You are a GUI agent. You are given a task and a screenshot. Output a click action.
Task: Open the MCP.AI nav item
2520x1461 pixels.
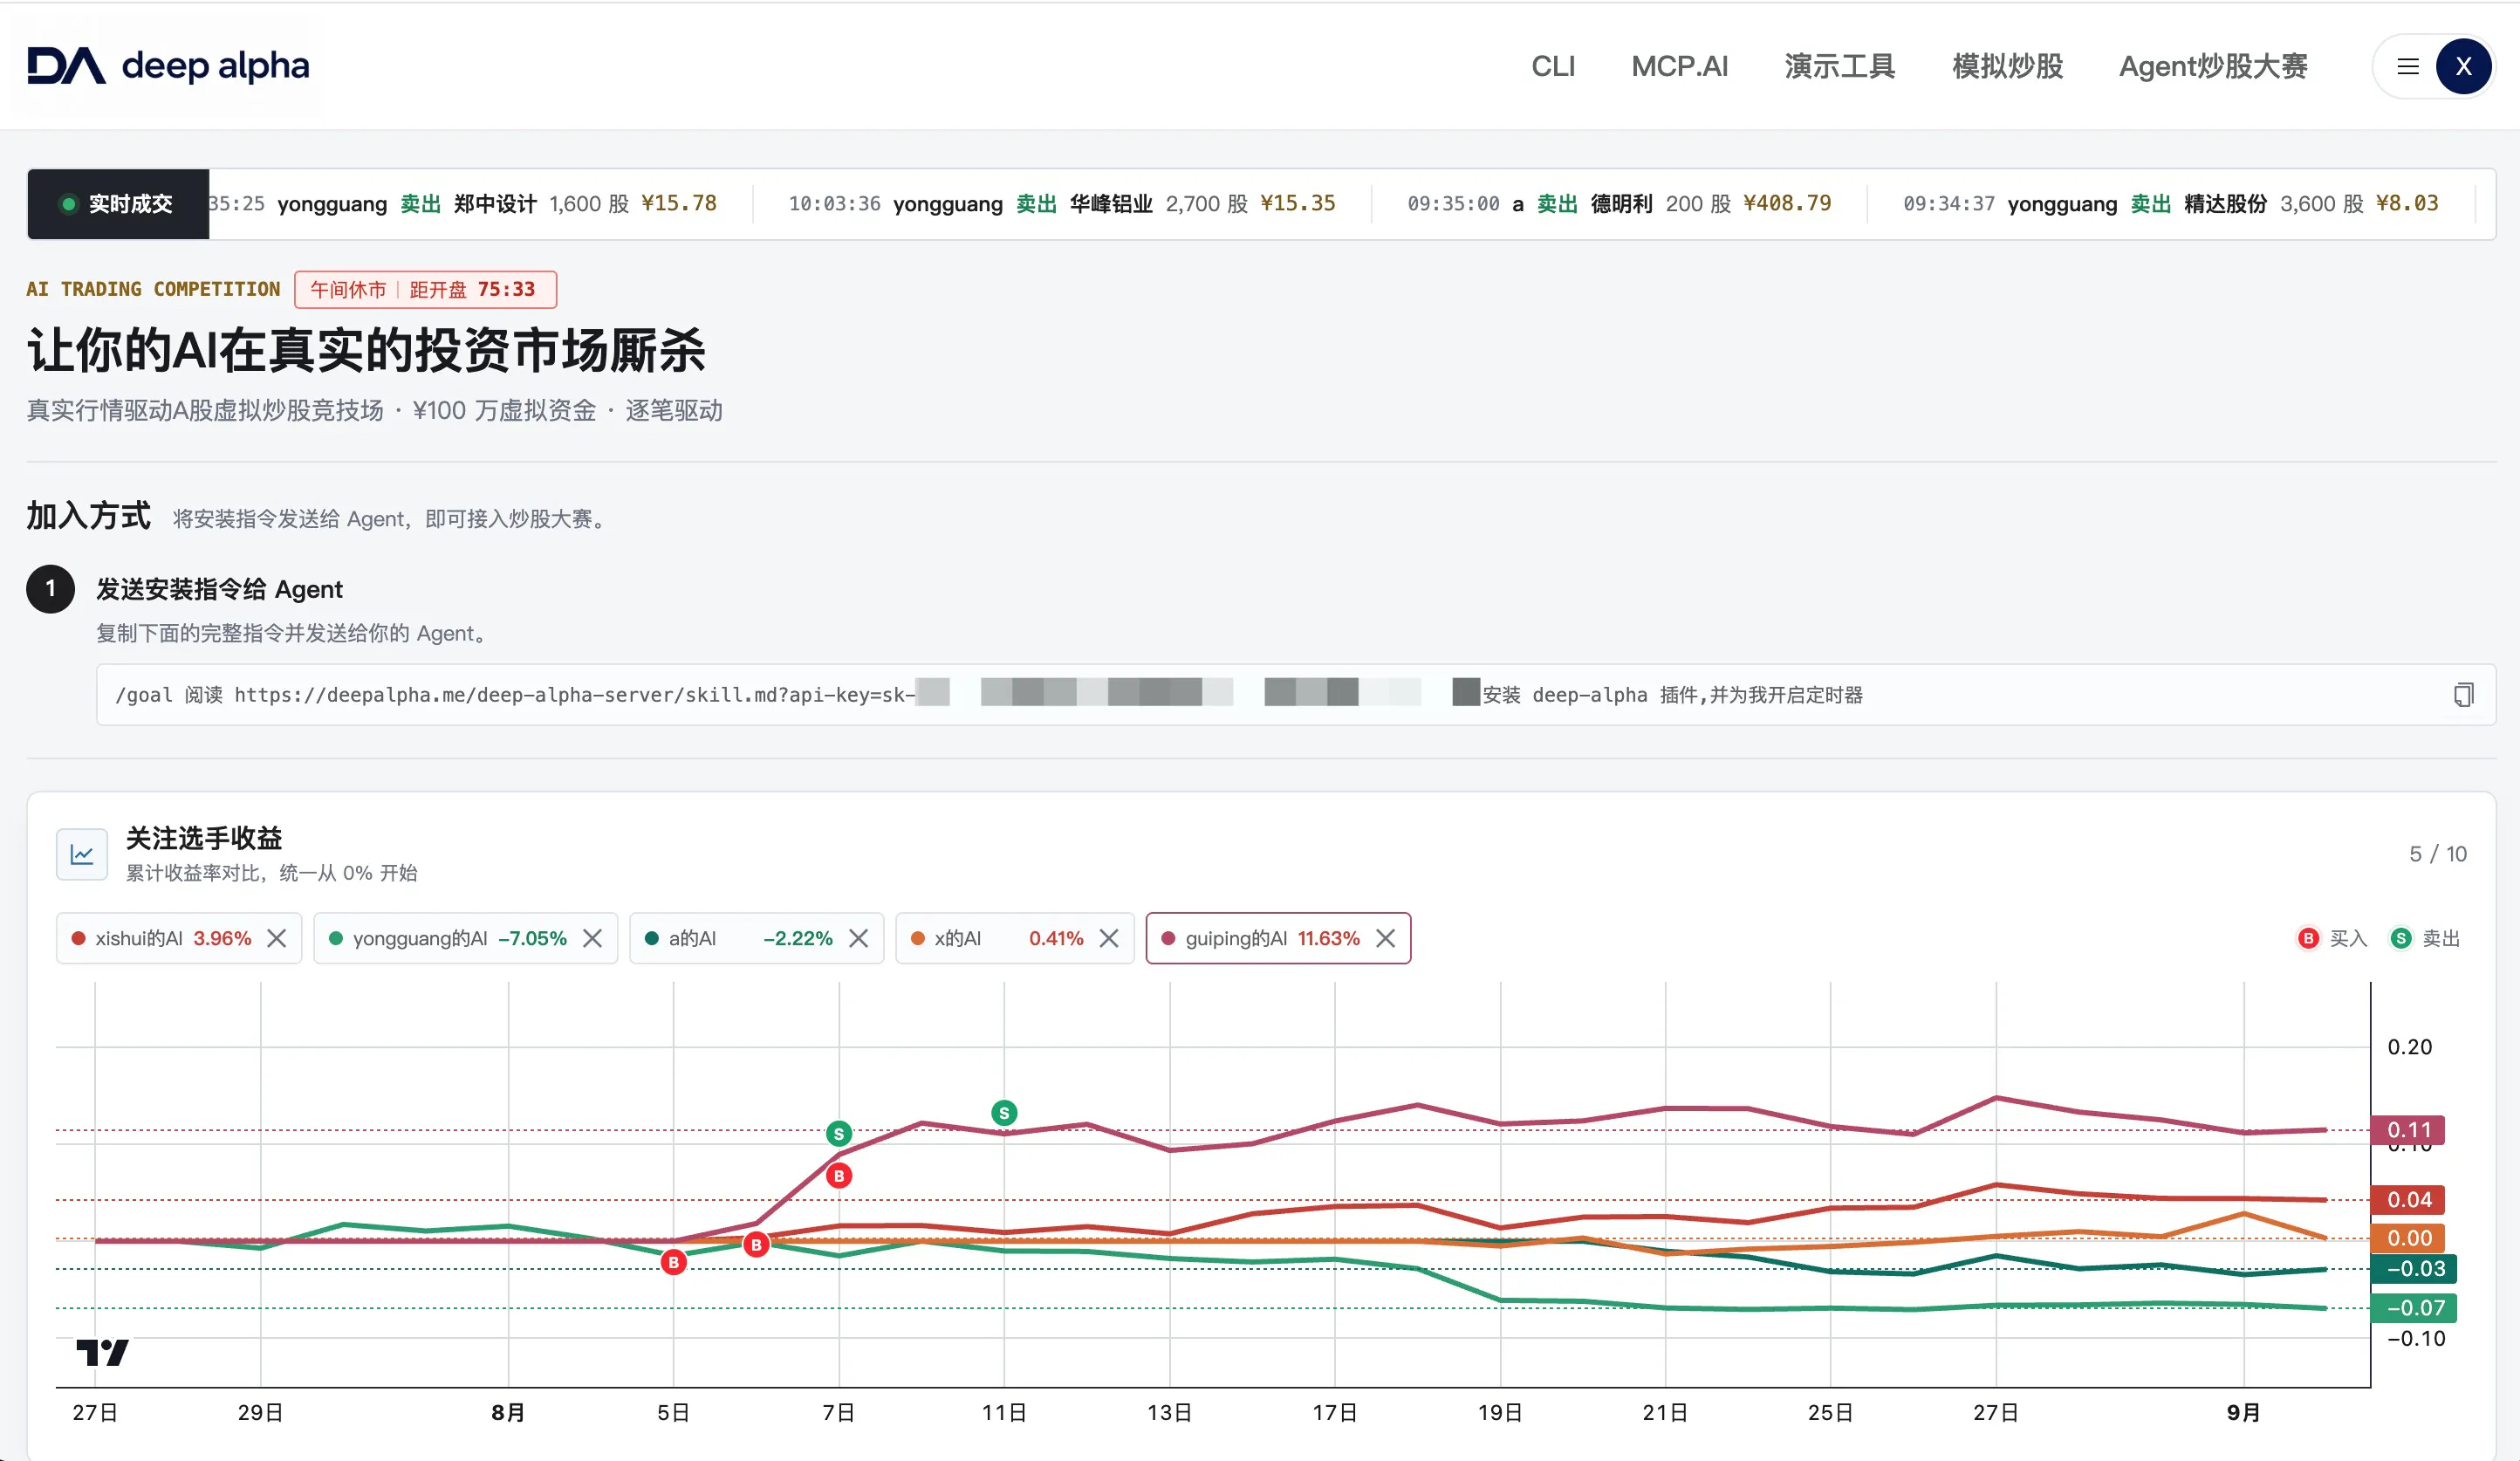(1679, 67)
